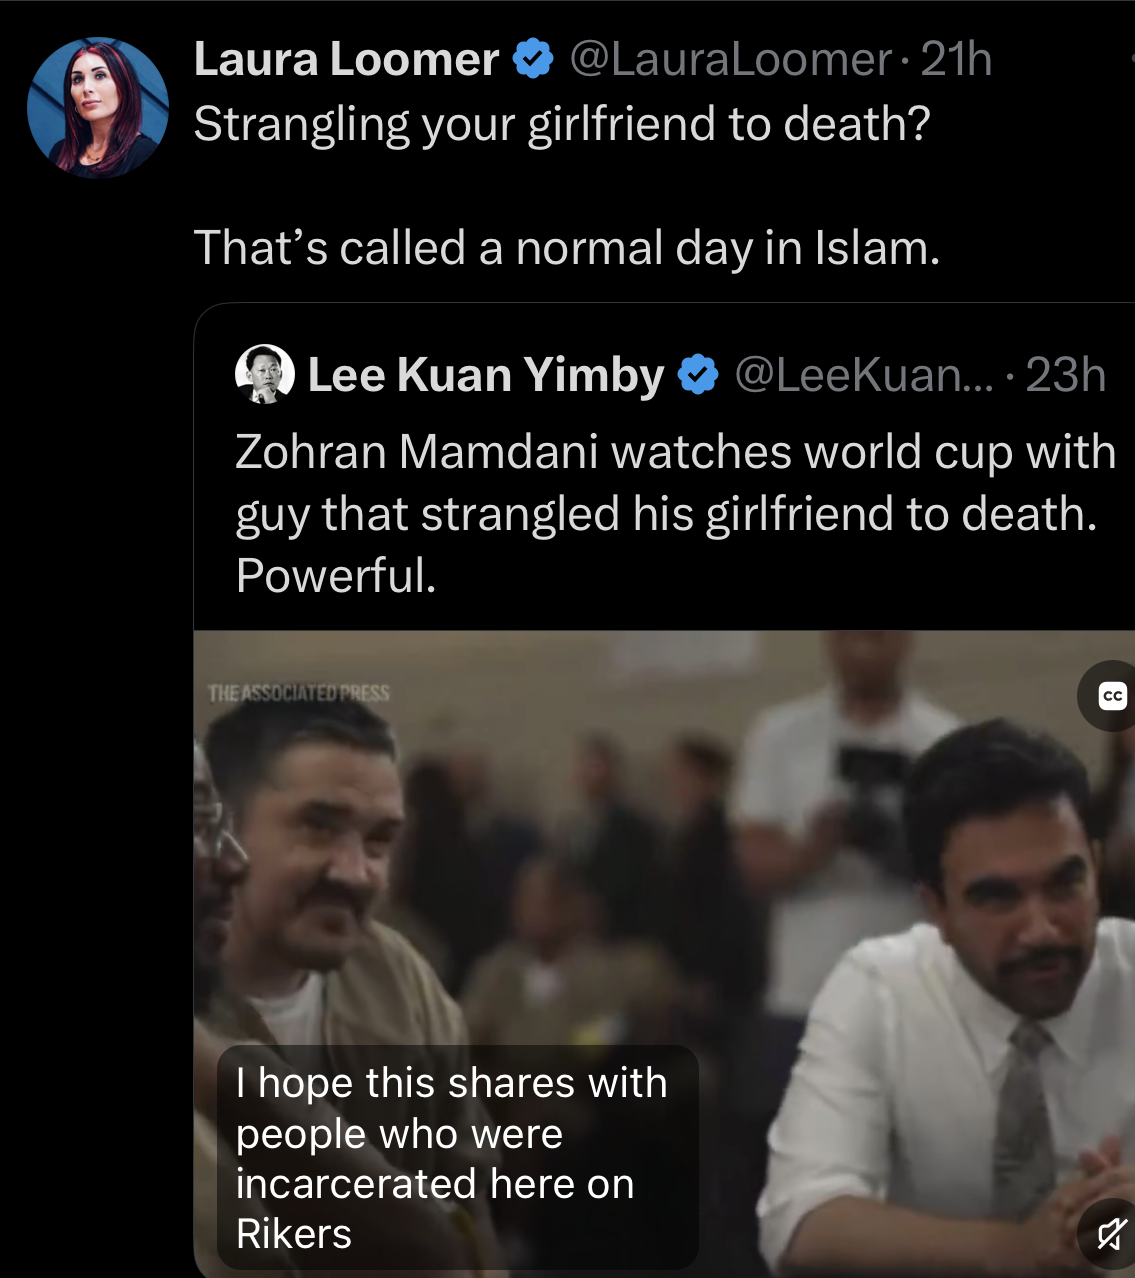Click Lee Kuan Yimby's verified badge

click(x=698, y=375)
